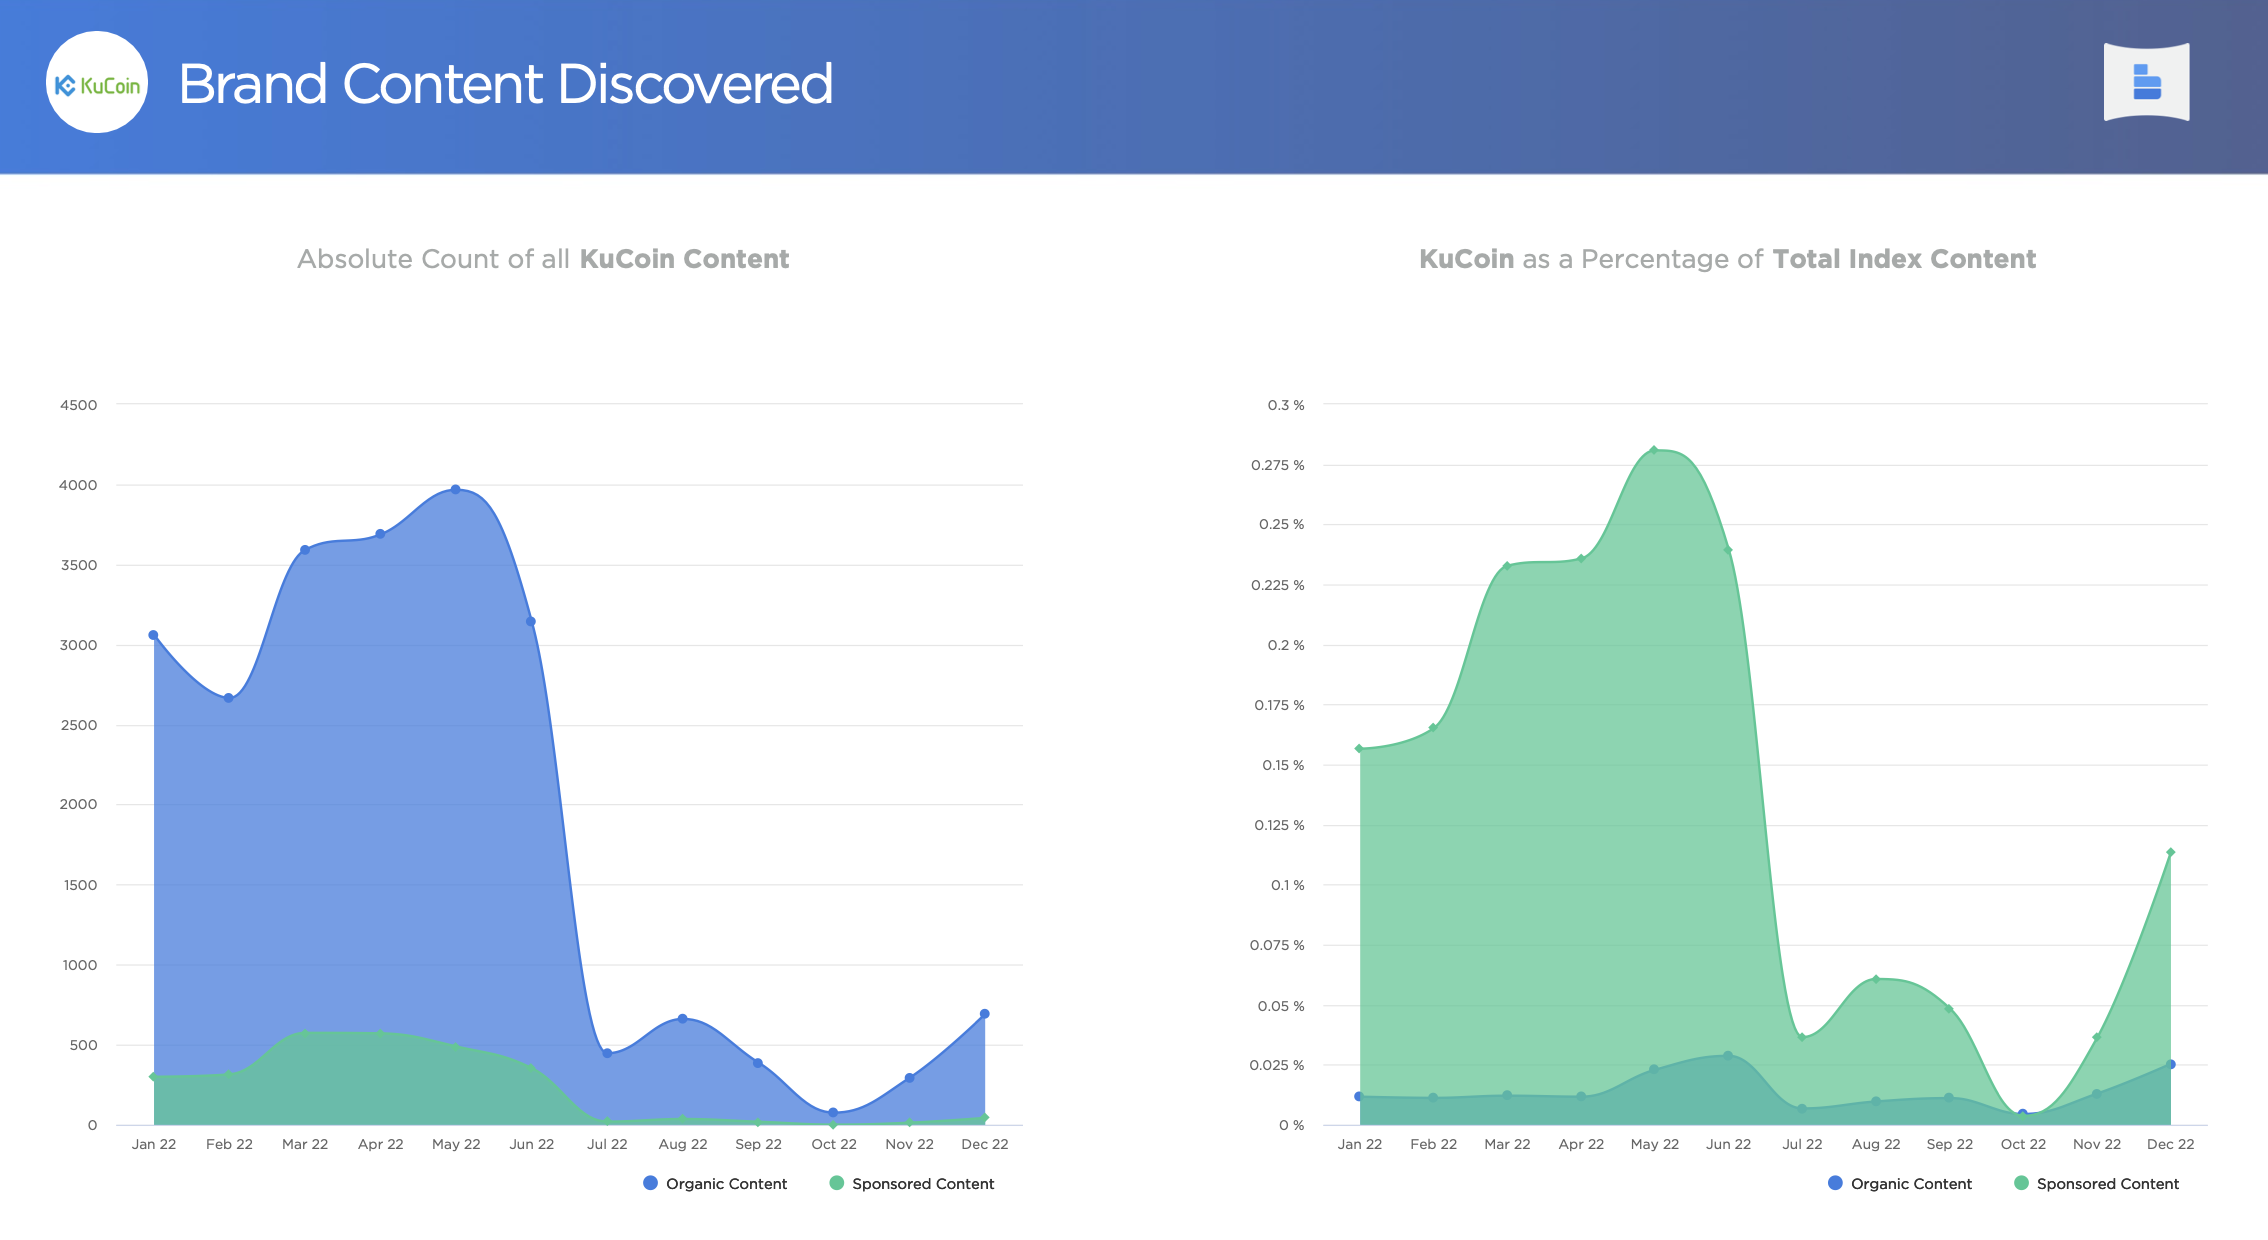The height and width of the screenshot is (1240, 2268).
Task: Select the Mar 22 sponsored point in left chart
Action: [305, 1033]
